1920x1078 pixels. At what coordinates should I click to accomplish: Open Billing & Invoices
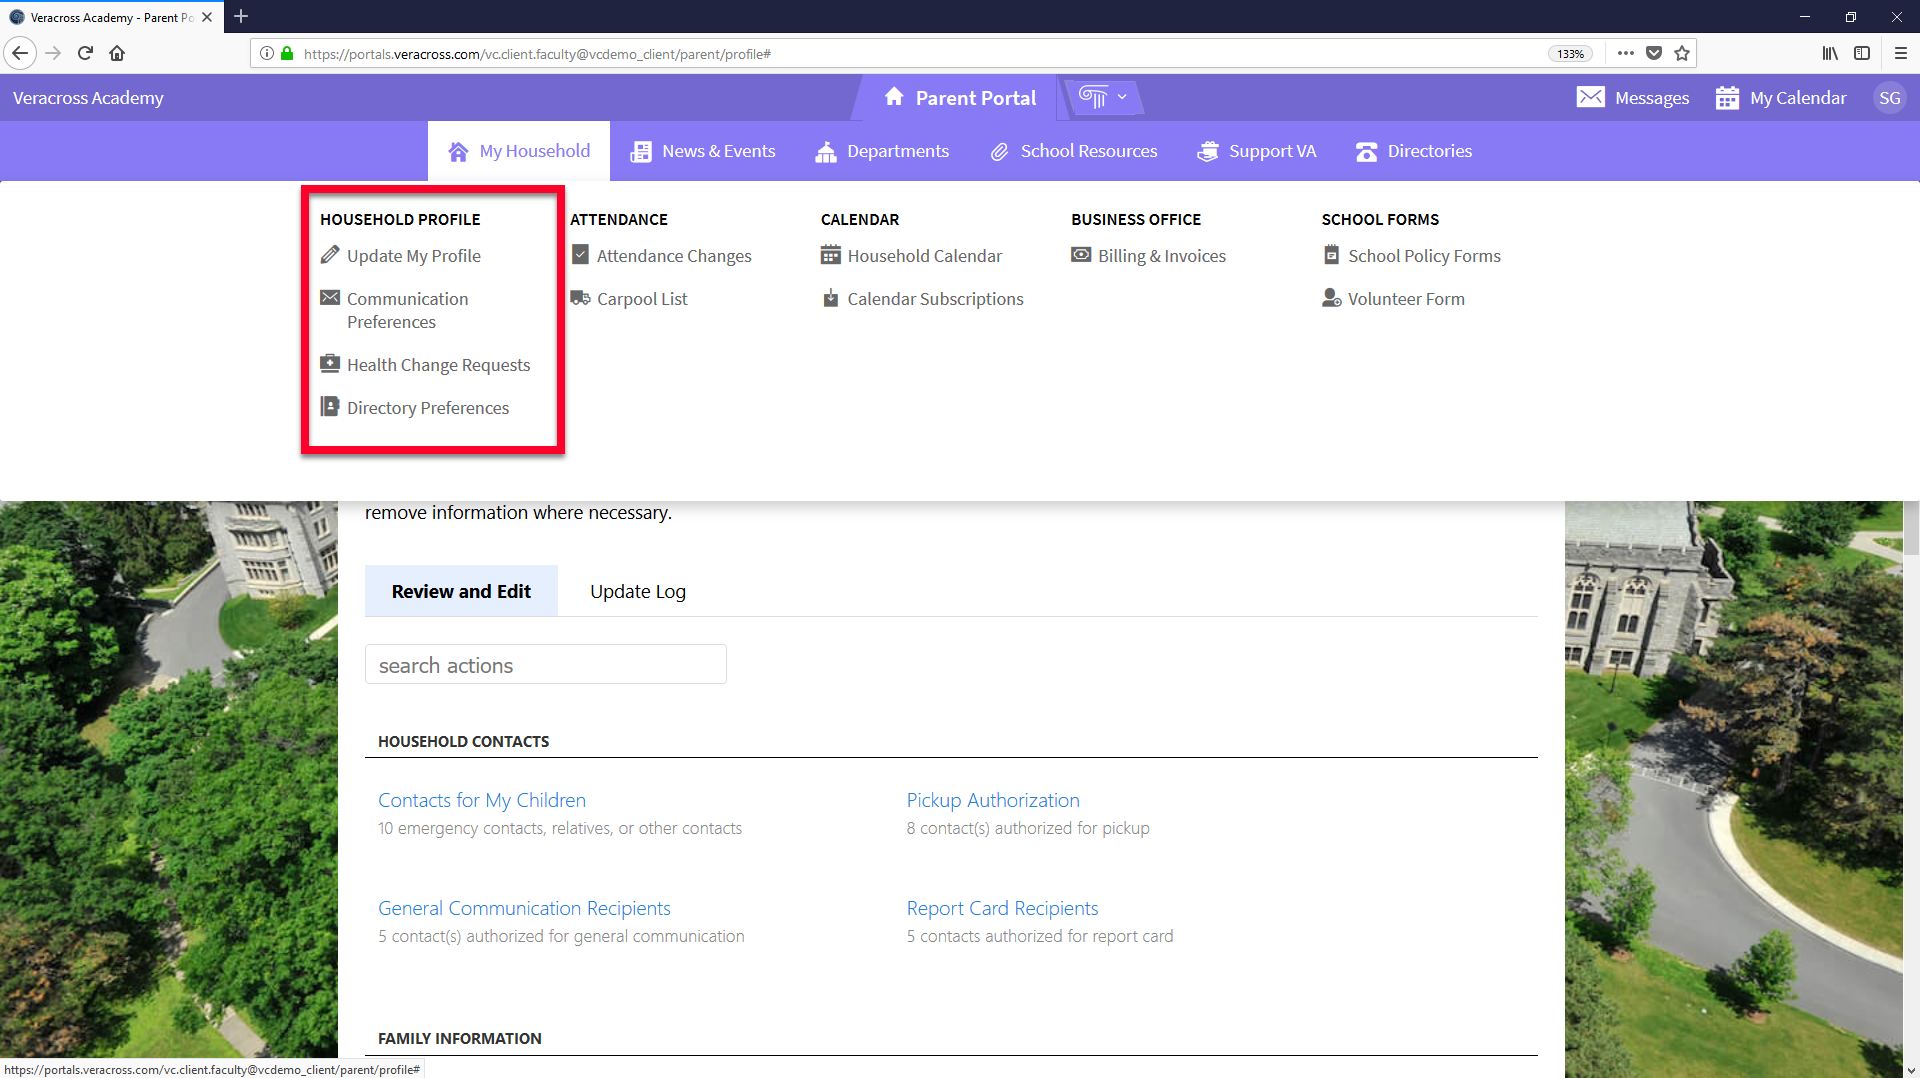[1161, 256]
